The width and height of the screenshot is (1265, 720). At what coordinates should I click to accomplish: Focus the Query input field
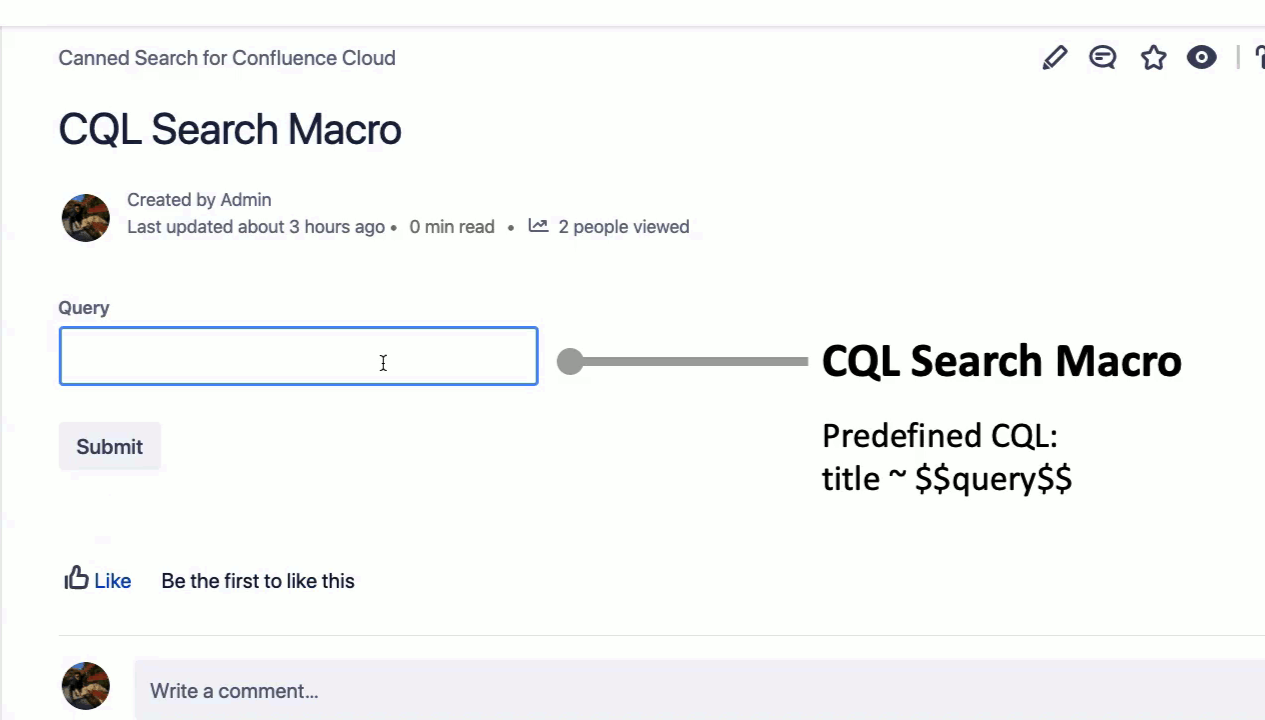click(x=298, y=356)
